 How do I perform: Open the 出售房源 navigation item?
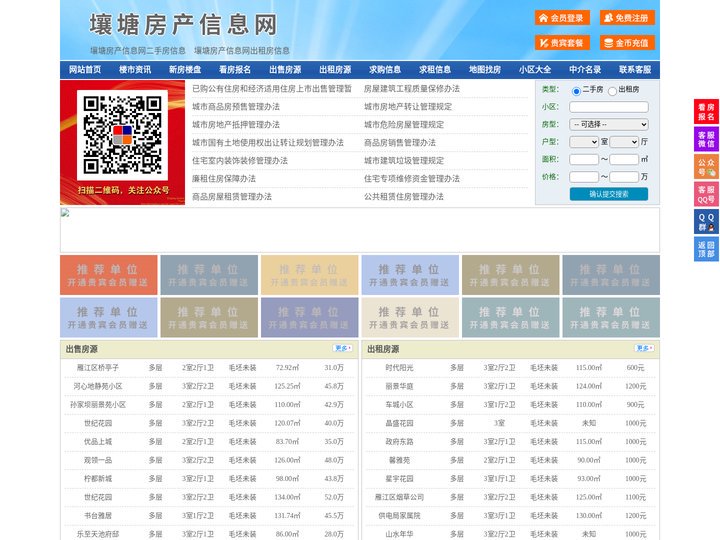click(285, 70)
